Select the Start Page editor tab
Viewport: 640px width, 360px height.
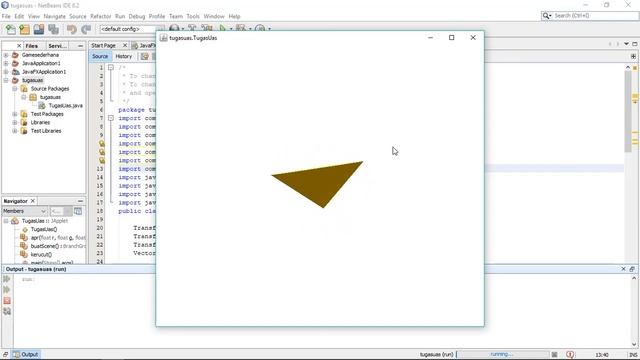point(104,45)
